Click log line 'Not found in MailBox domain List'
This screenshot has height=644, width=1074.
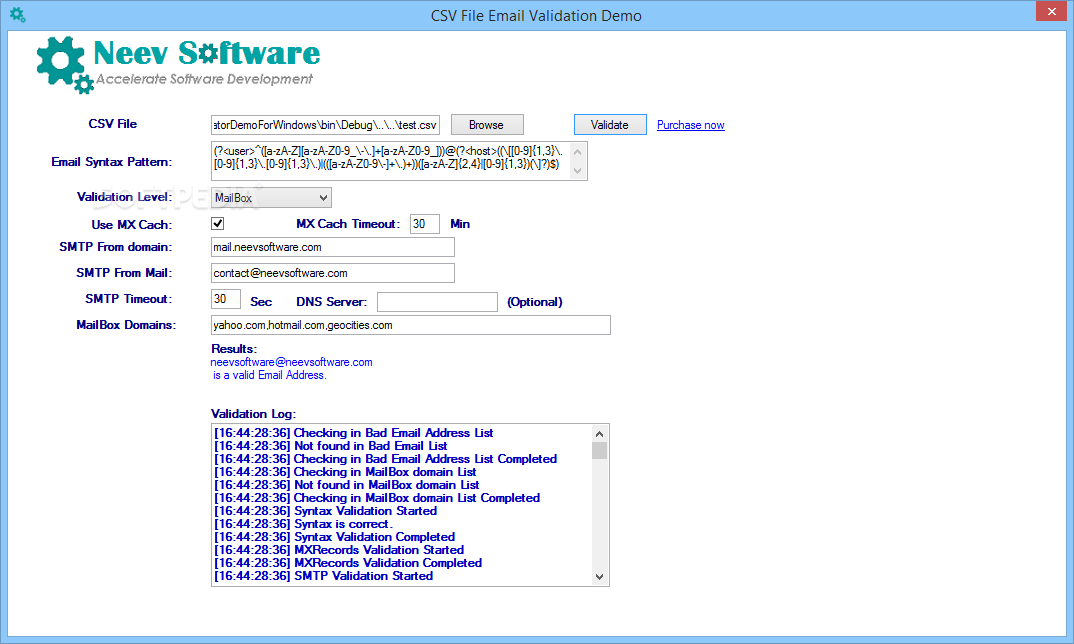point(347,485)
